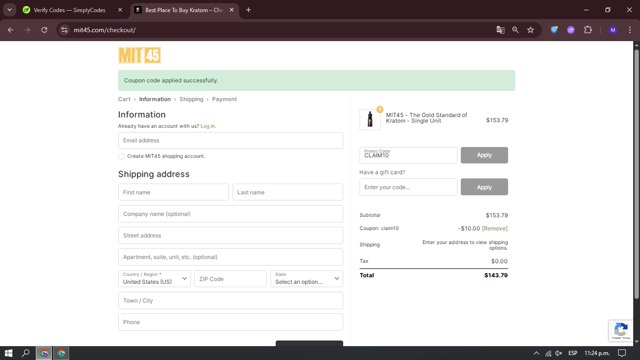Click the page vertical scrollbar

point(636,173)
